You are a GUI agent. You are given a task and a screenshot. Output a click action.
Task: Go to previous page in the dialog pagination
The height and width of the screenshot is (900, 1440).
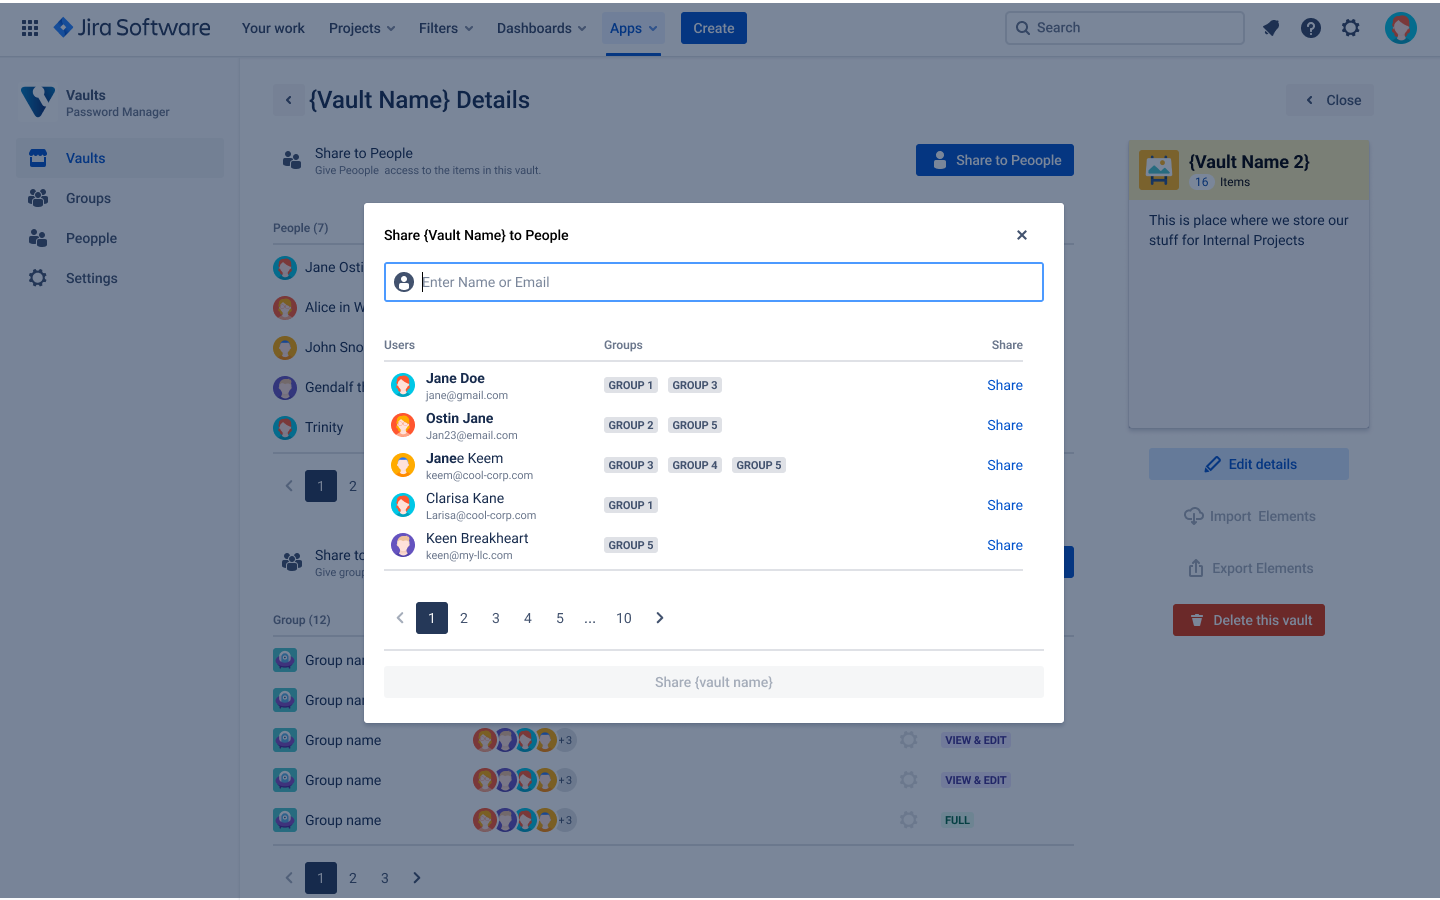(x=400, y=618)
